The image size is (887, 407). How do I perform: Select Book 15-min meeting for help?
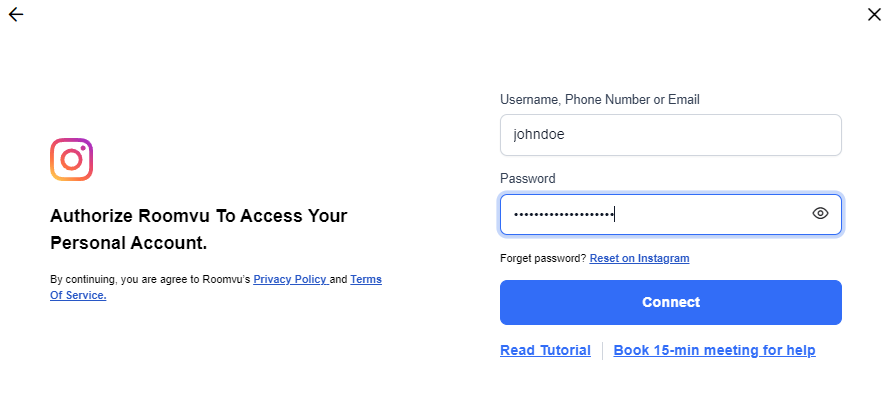coord(714,350)
